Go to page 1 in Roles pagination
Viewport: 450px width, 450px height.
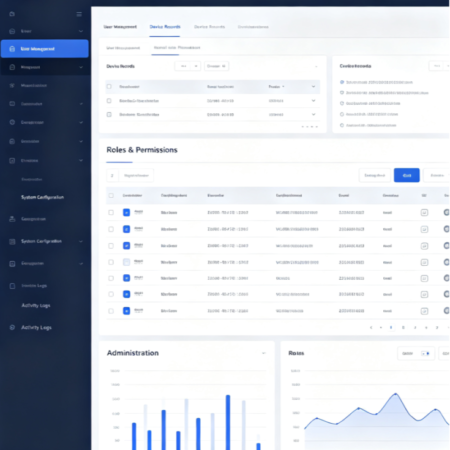pos(391,328)
